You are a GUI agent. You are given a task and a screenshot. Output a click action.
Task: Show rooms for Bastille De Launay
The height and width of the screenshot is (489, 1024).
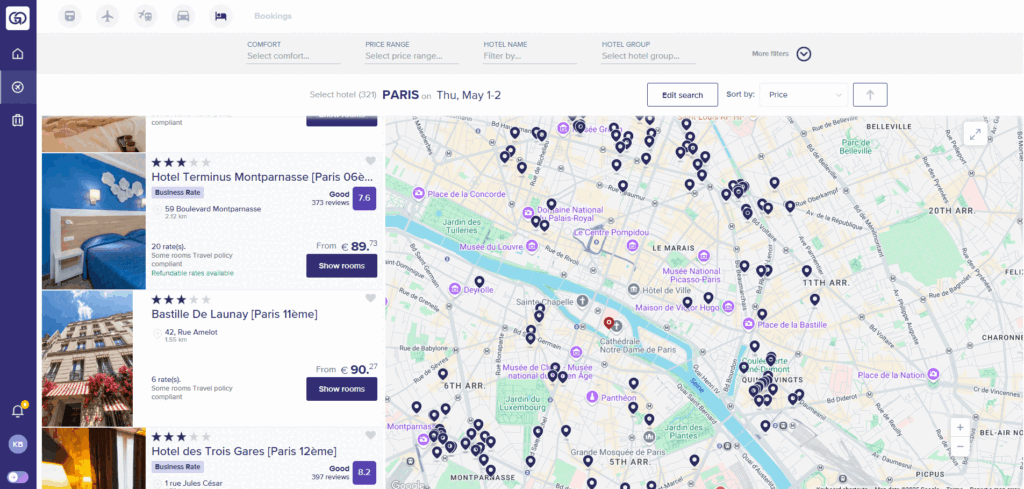point(341,389)
